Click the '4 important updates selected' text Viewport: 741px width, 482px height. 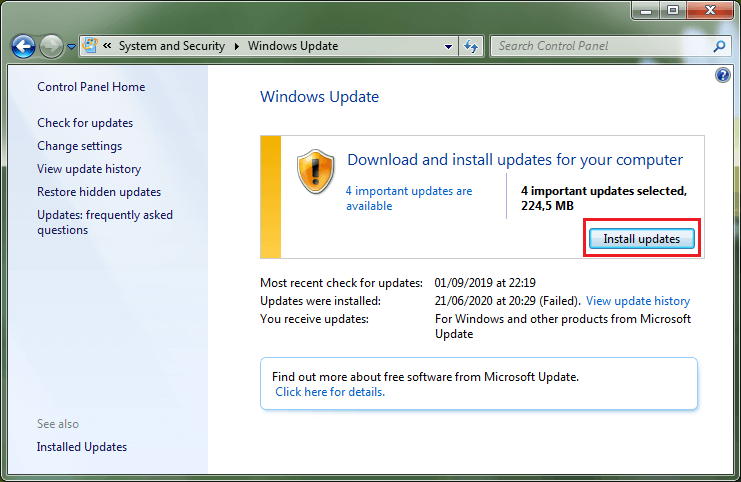pyautogui.click(x=603, y=198)
